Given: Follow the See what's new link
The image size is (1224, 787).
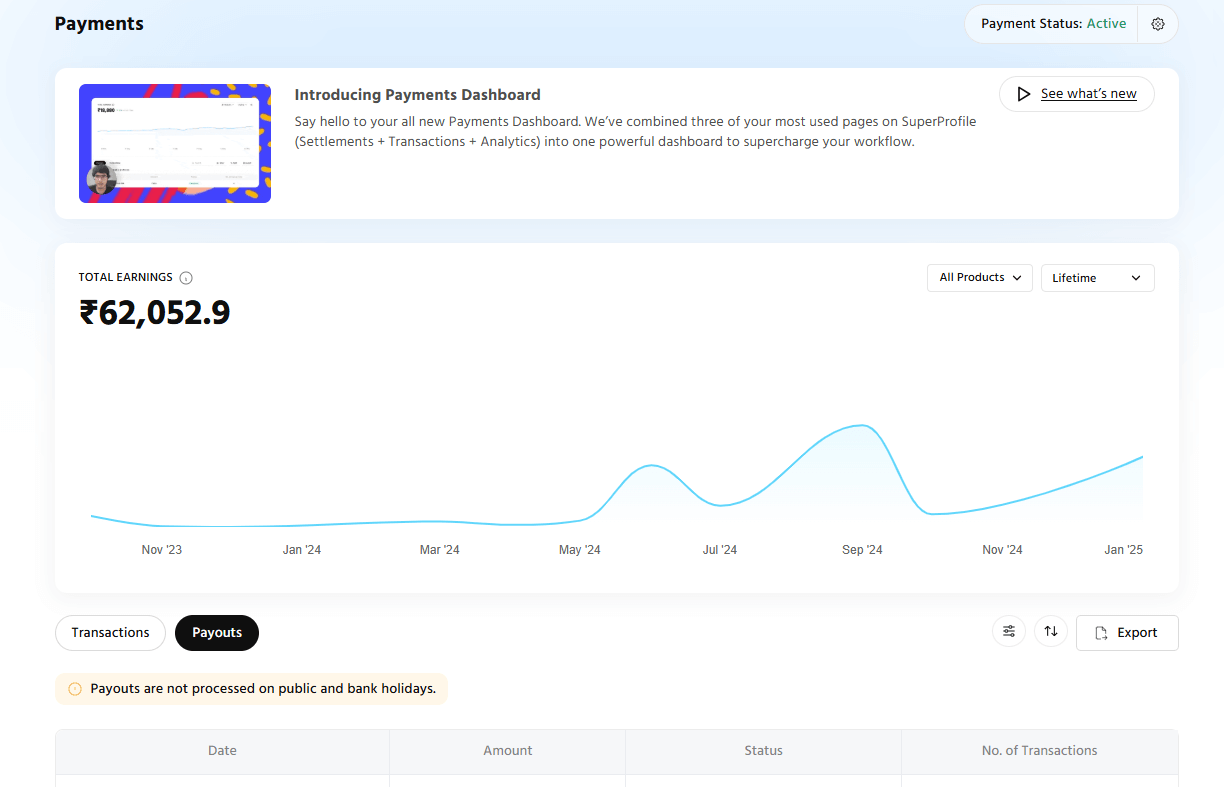Looking at the screenshot, I should coord(1088,94).
